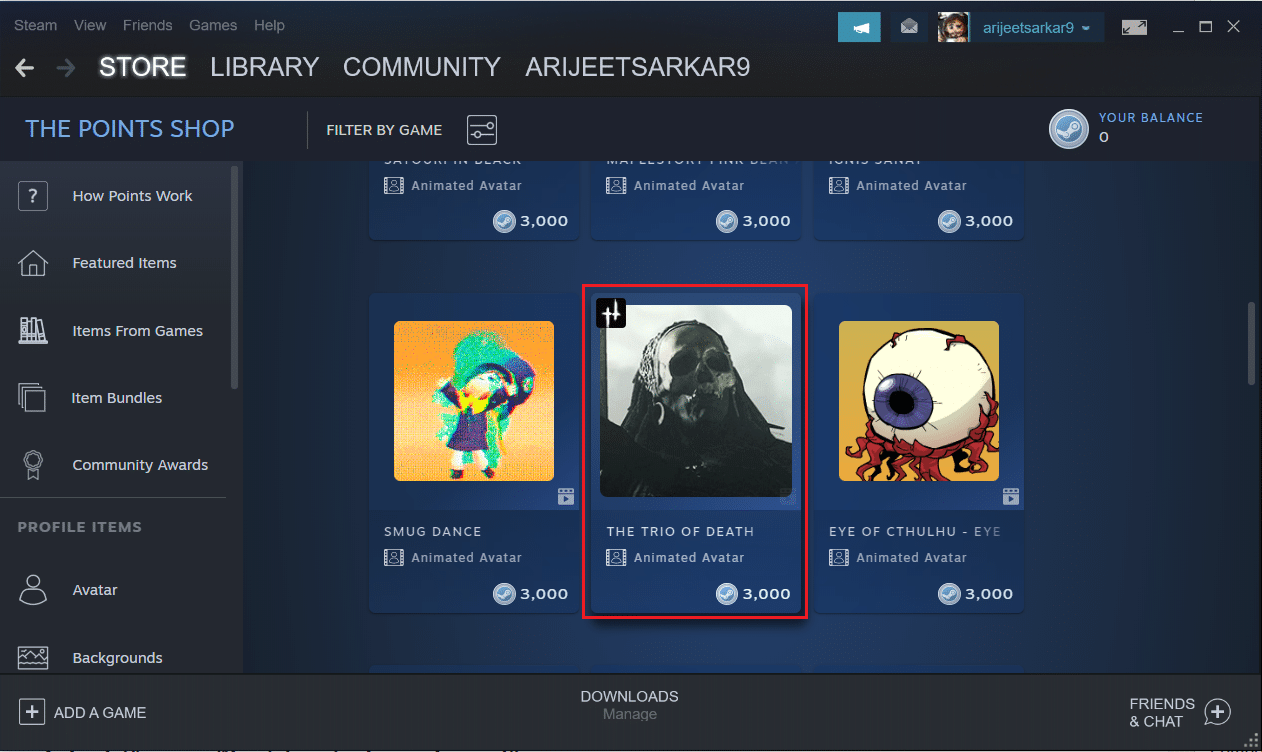Go to the COMMUNITY tab

(x=422, y=67)
